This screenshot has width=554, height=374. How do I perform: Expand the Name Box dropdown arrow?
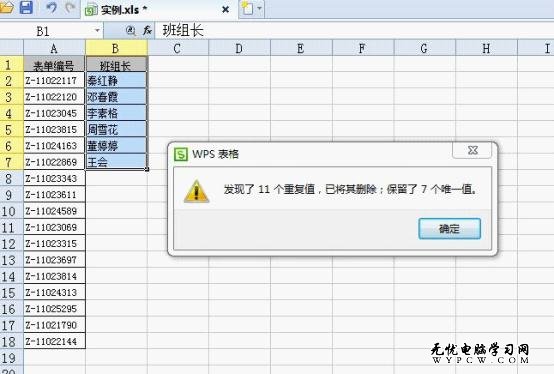click(x=97, y=31)
